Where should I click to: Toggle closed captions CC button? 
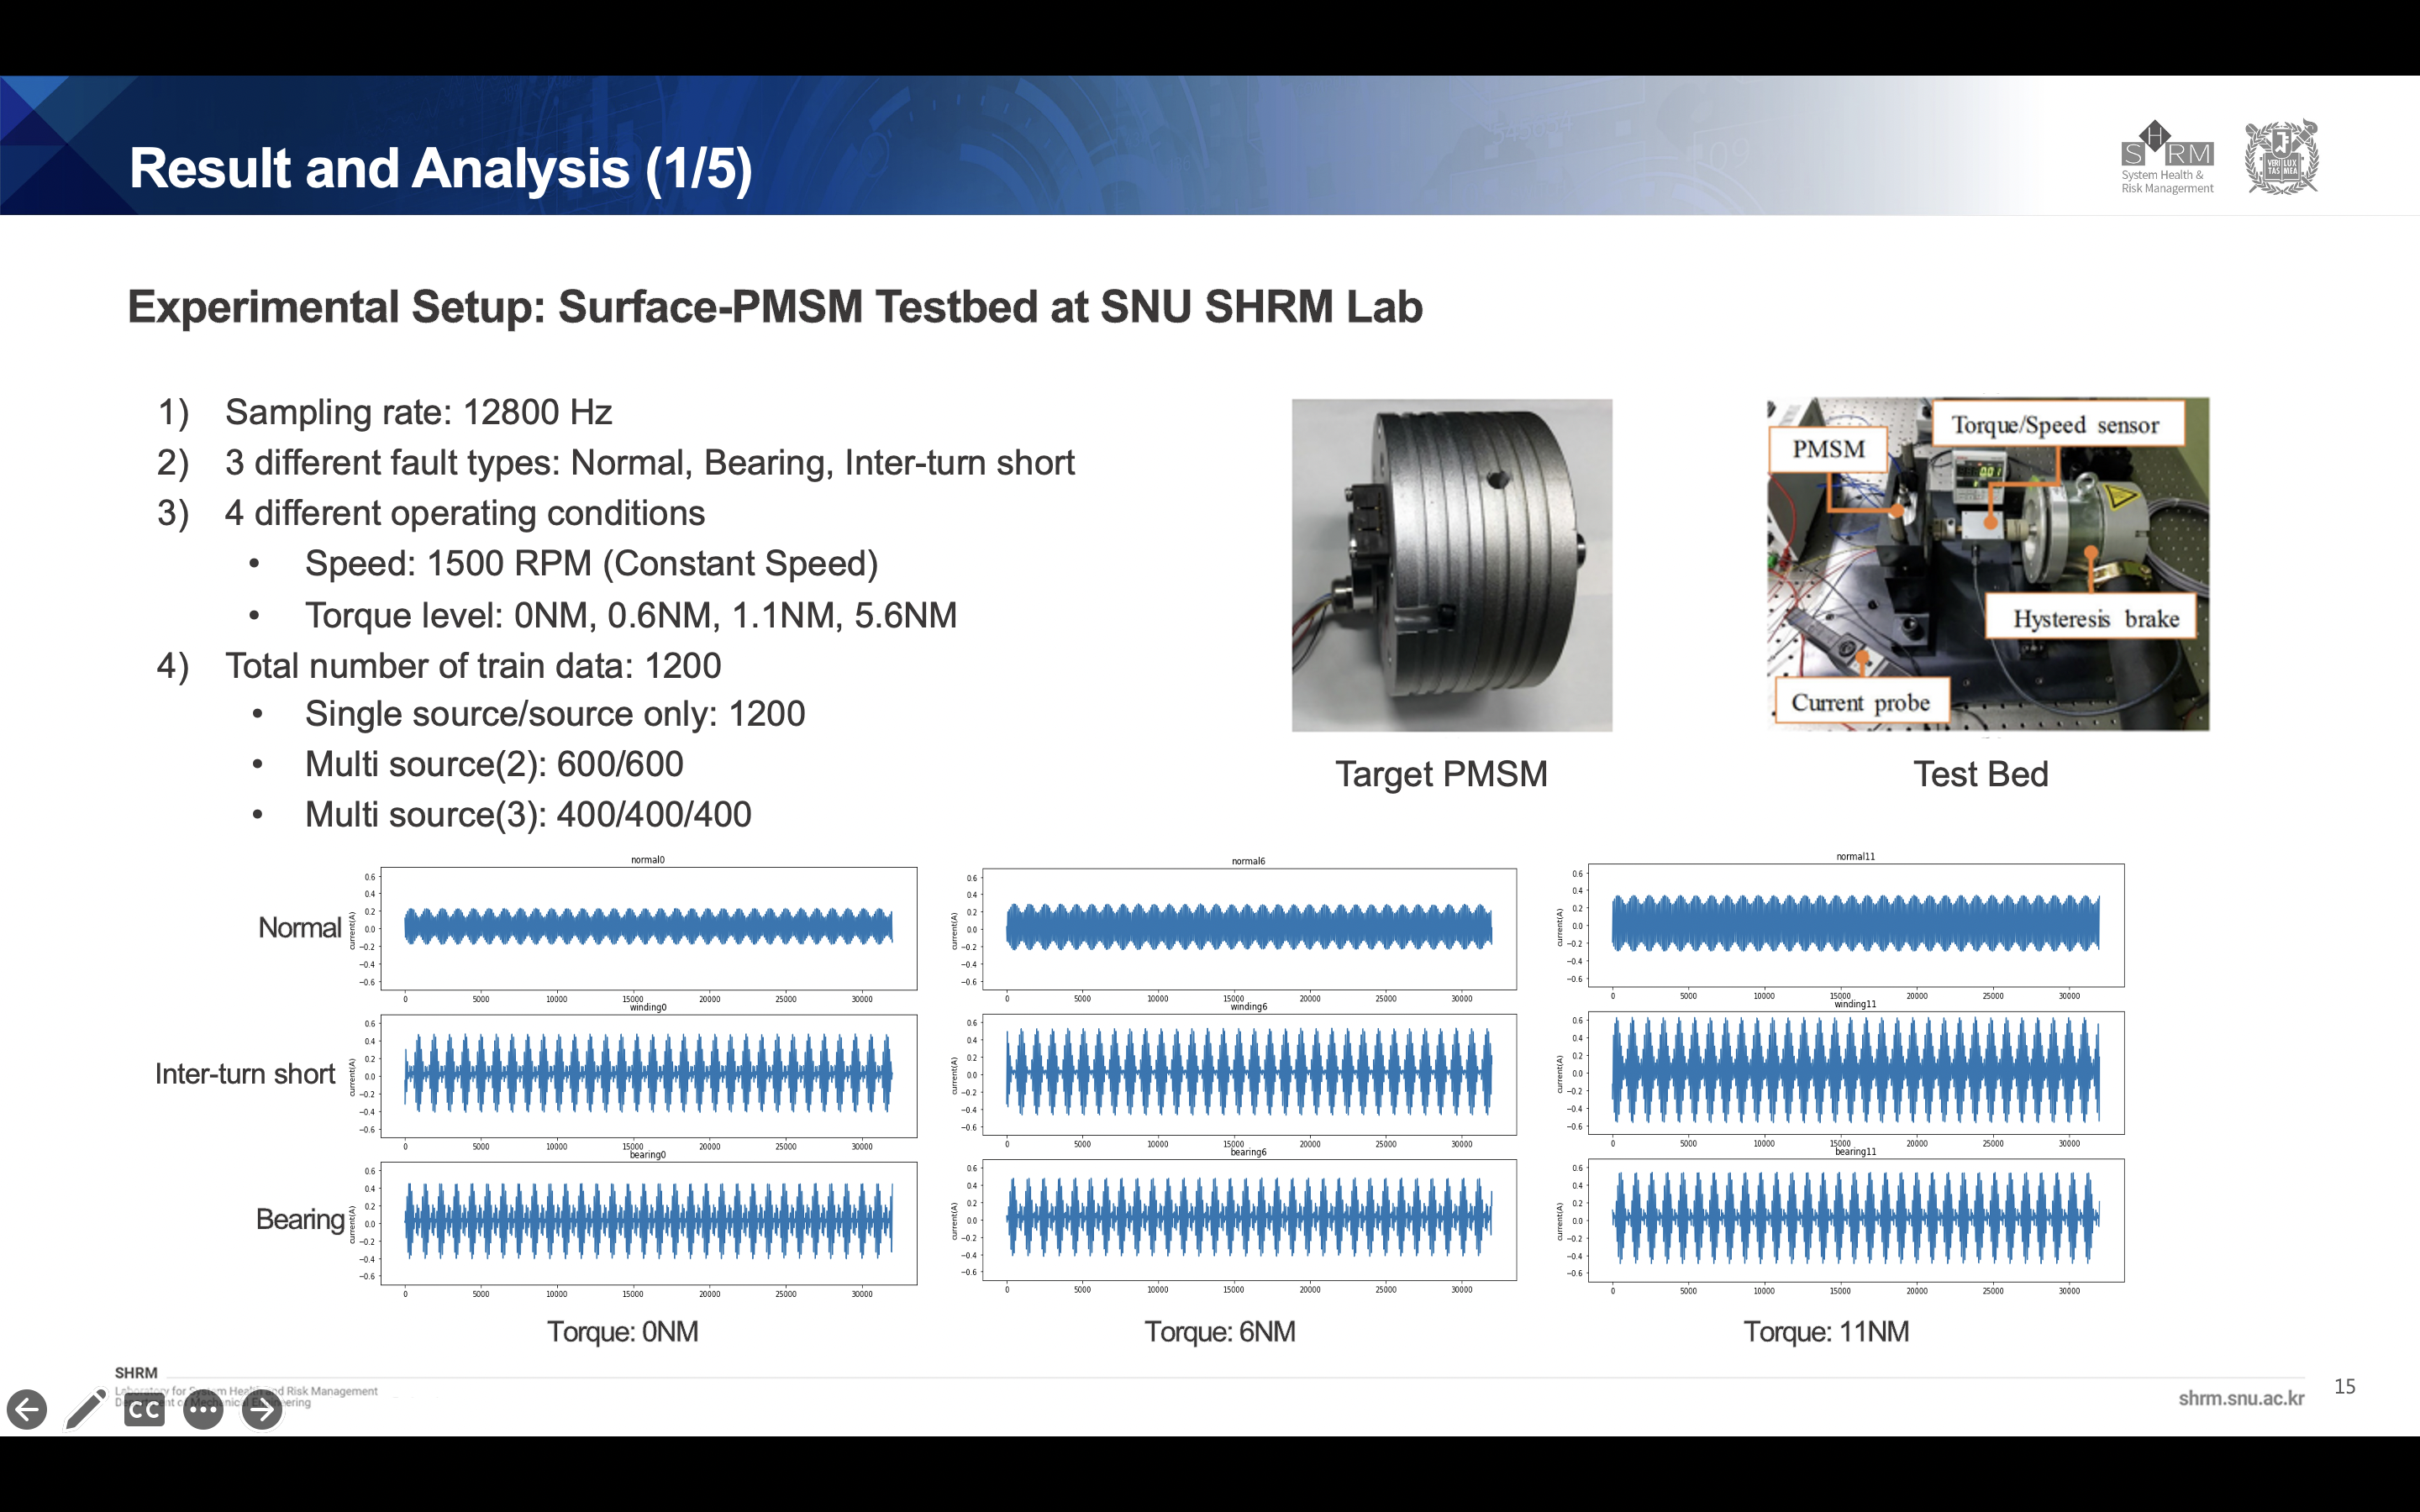(145, 1410)
